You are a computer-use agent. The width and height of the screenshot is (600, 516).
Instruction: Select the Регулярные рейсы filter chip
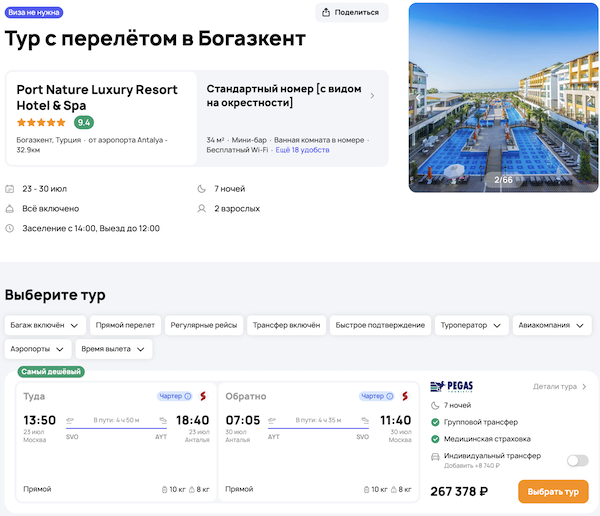[204, 325]
